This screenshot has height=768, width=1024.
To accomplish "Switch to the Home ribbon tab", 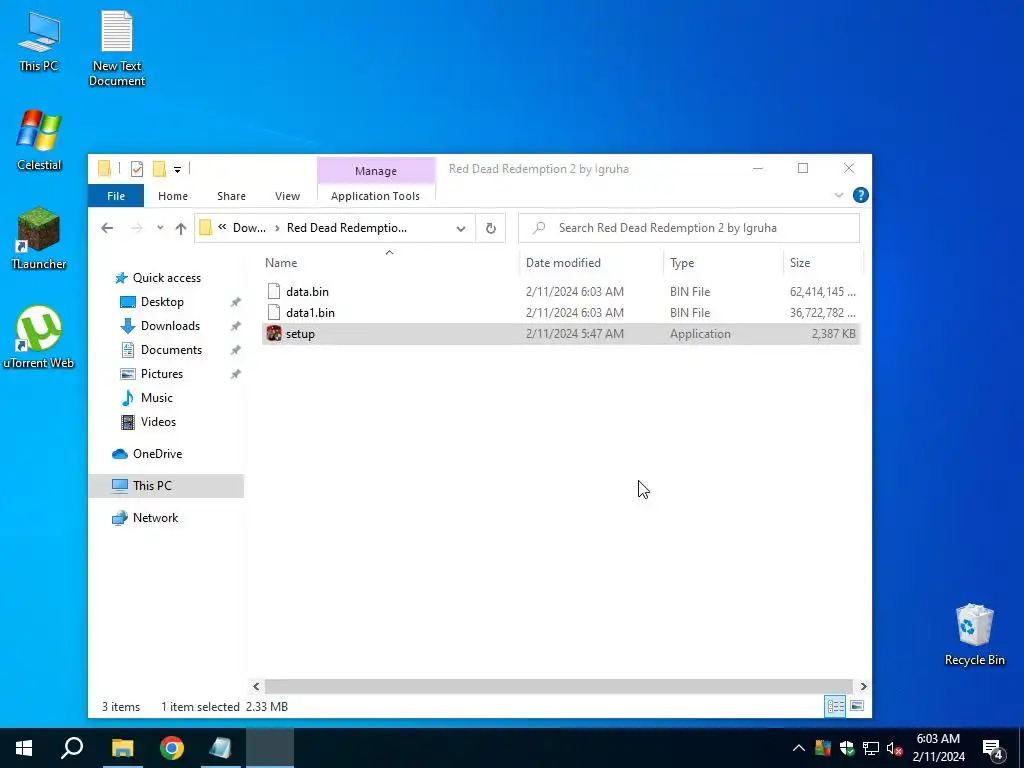I will (173, 196).
